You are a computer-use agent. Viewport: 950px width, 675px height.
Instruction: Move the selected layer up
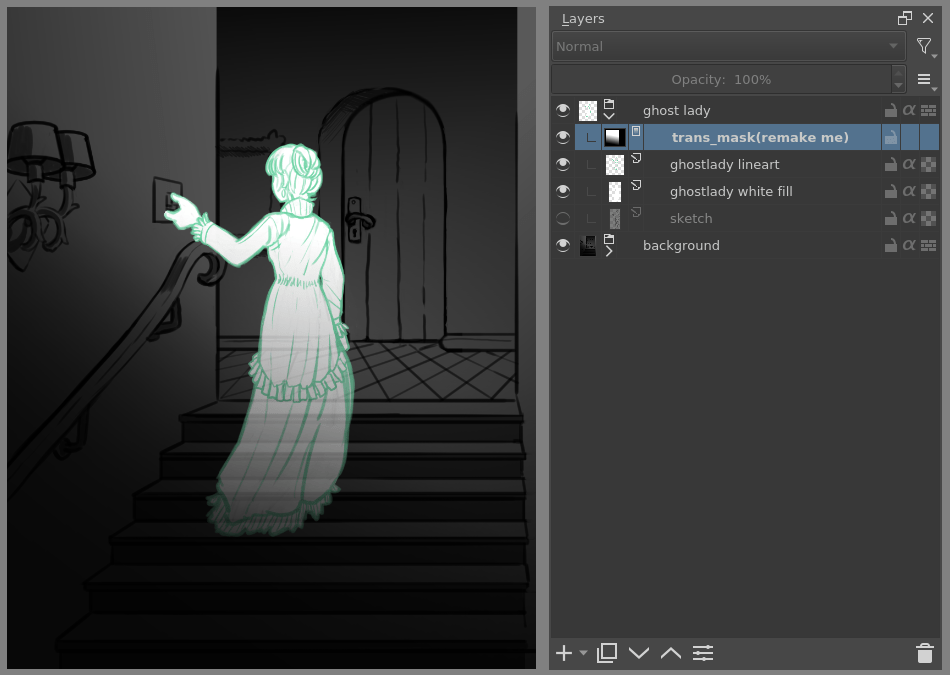pos(670,653)
